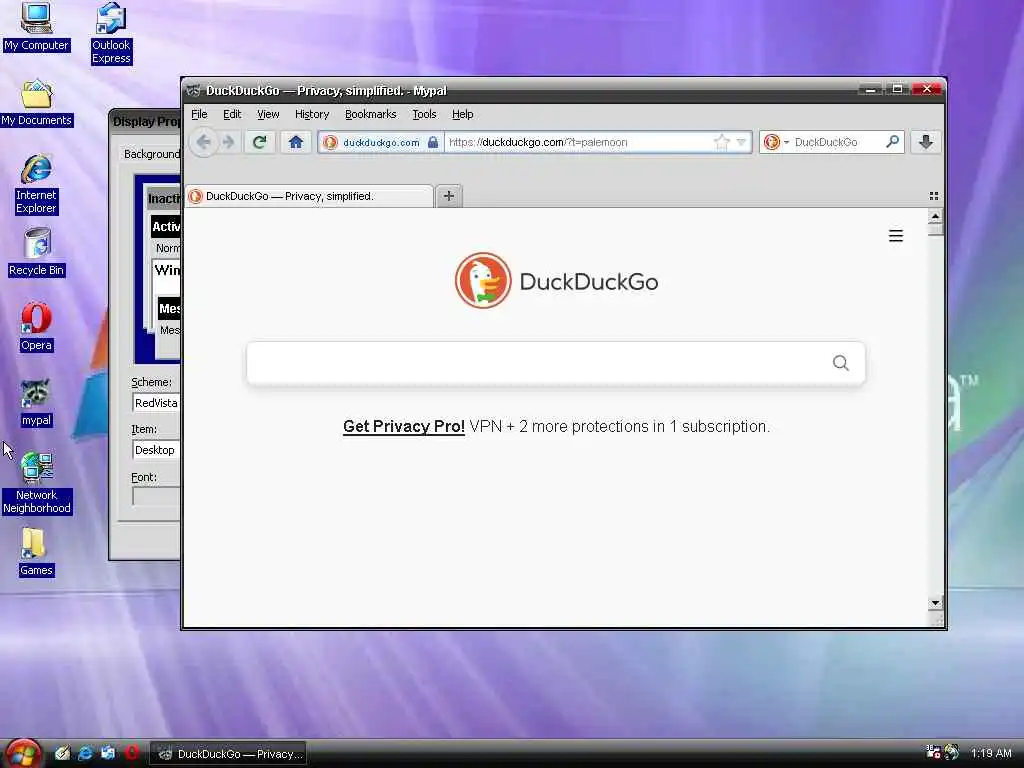Open the Start menu orb

(23, 753)
